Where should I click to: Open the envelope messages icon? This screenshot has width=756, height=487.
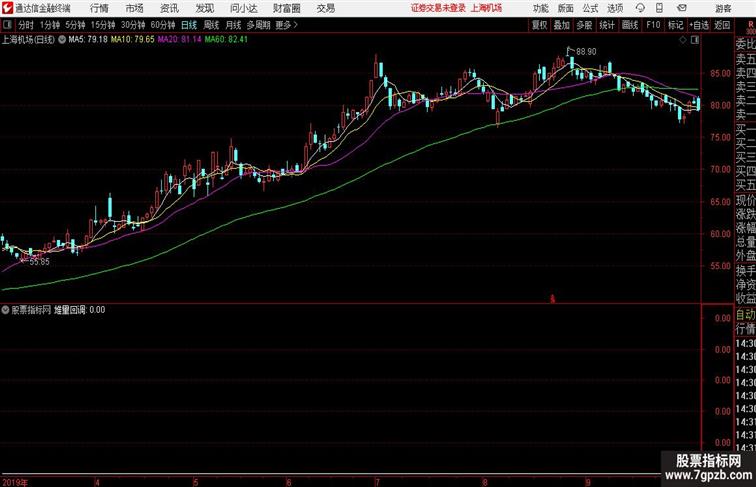[x=682, y=8]
